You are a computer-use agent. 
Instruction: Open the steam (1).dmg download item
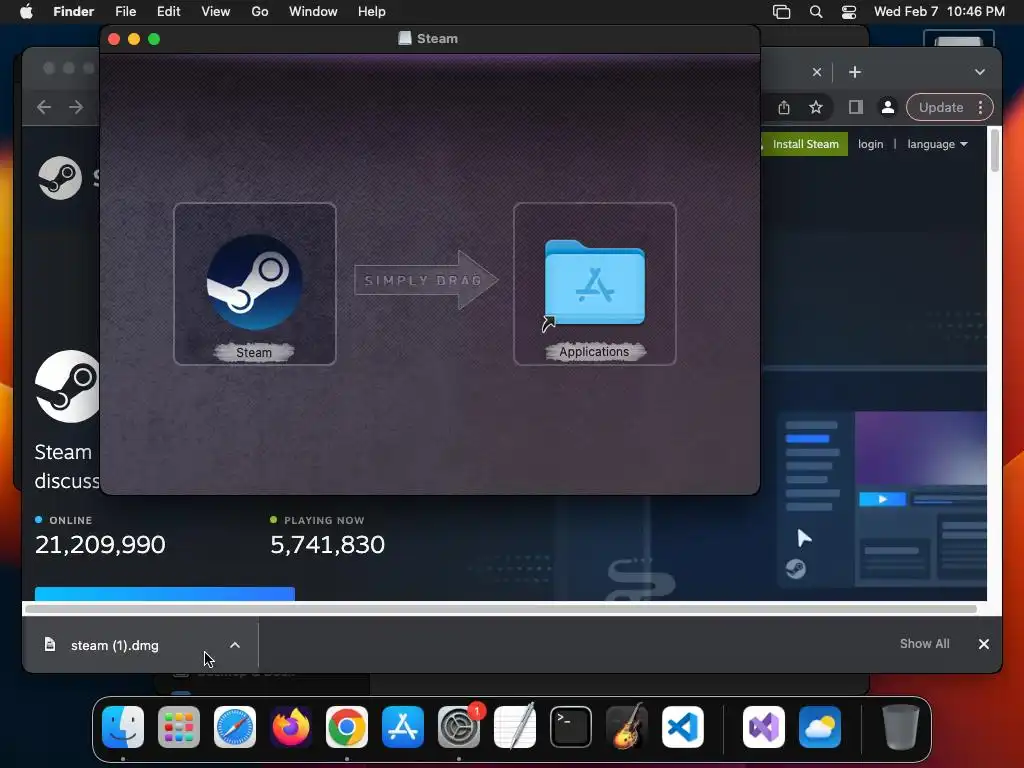[115, 645]
